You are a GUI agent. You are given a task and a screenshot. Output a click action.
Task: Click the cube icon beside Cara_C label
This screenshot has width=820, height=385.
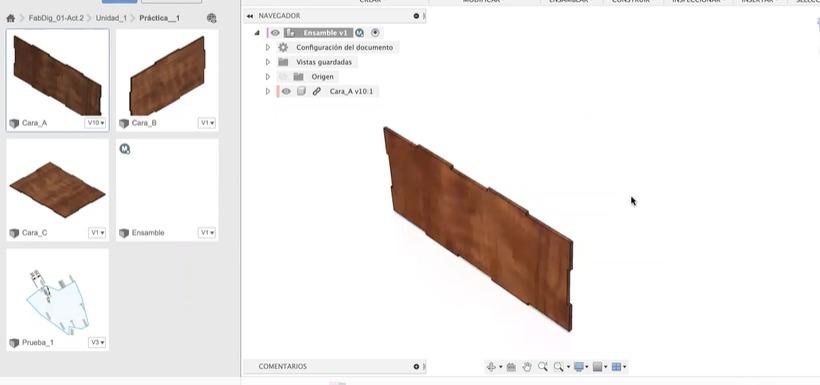[14, 233]
